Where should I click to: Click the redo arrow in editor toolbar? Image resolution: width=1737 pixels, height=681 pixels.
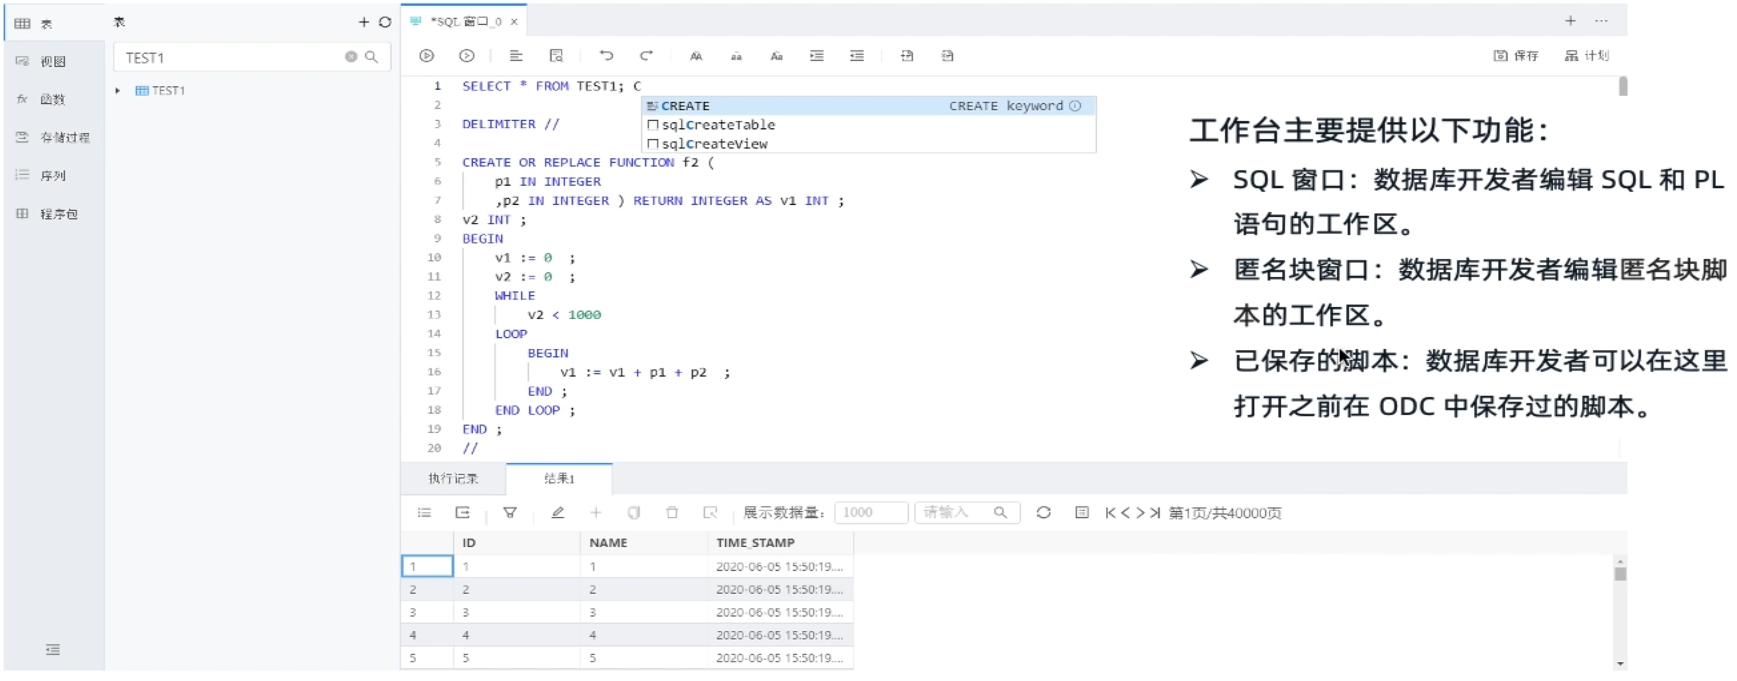pyautogui.click(x=646, y=56)
